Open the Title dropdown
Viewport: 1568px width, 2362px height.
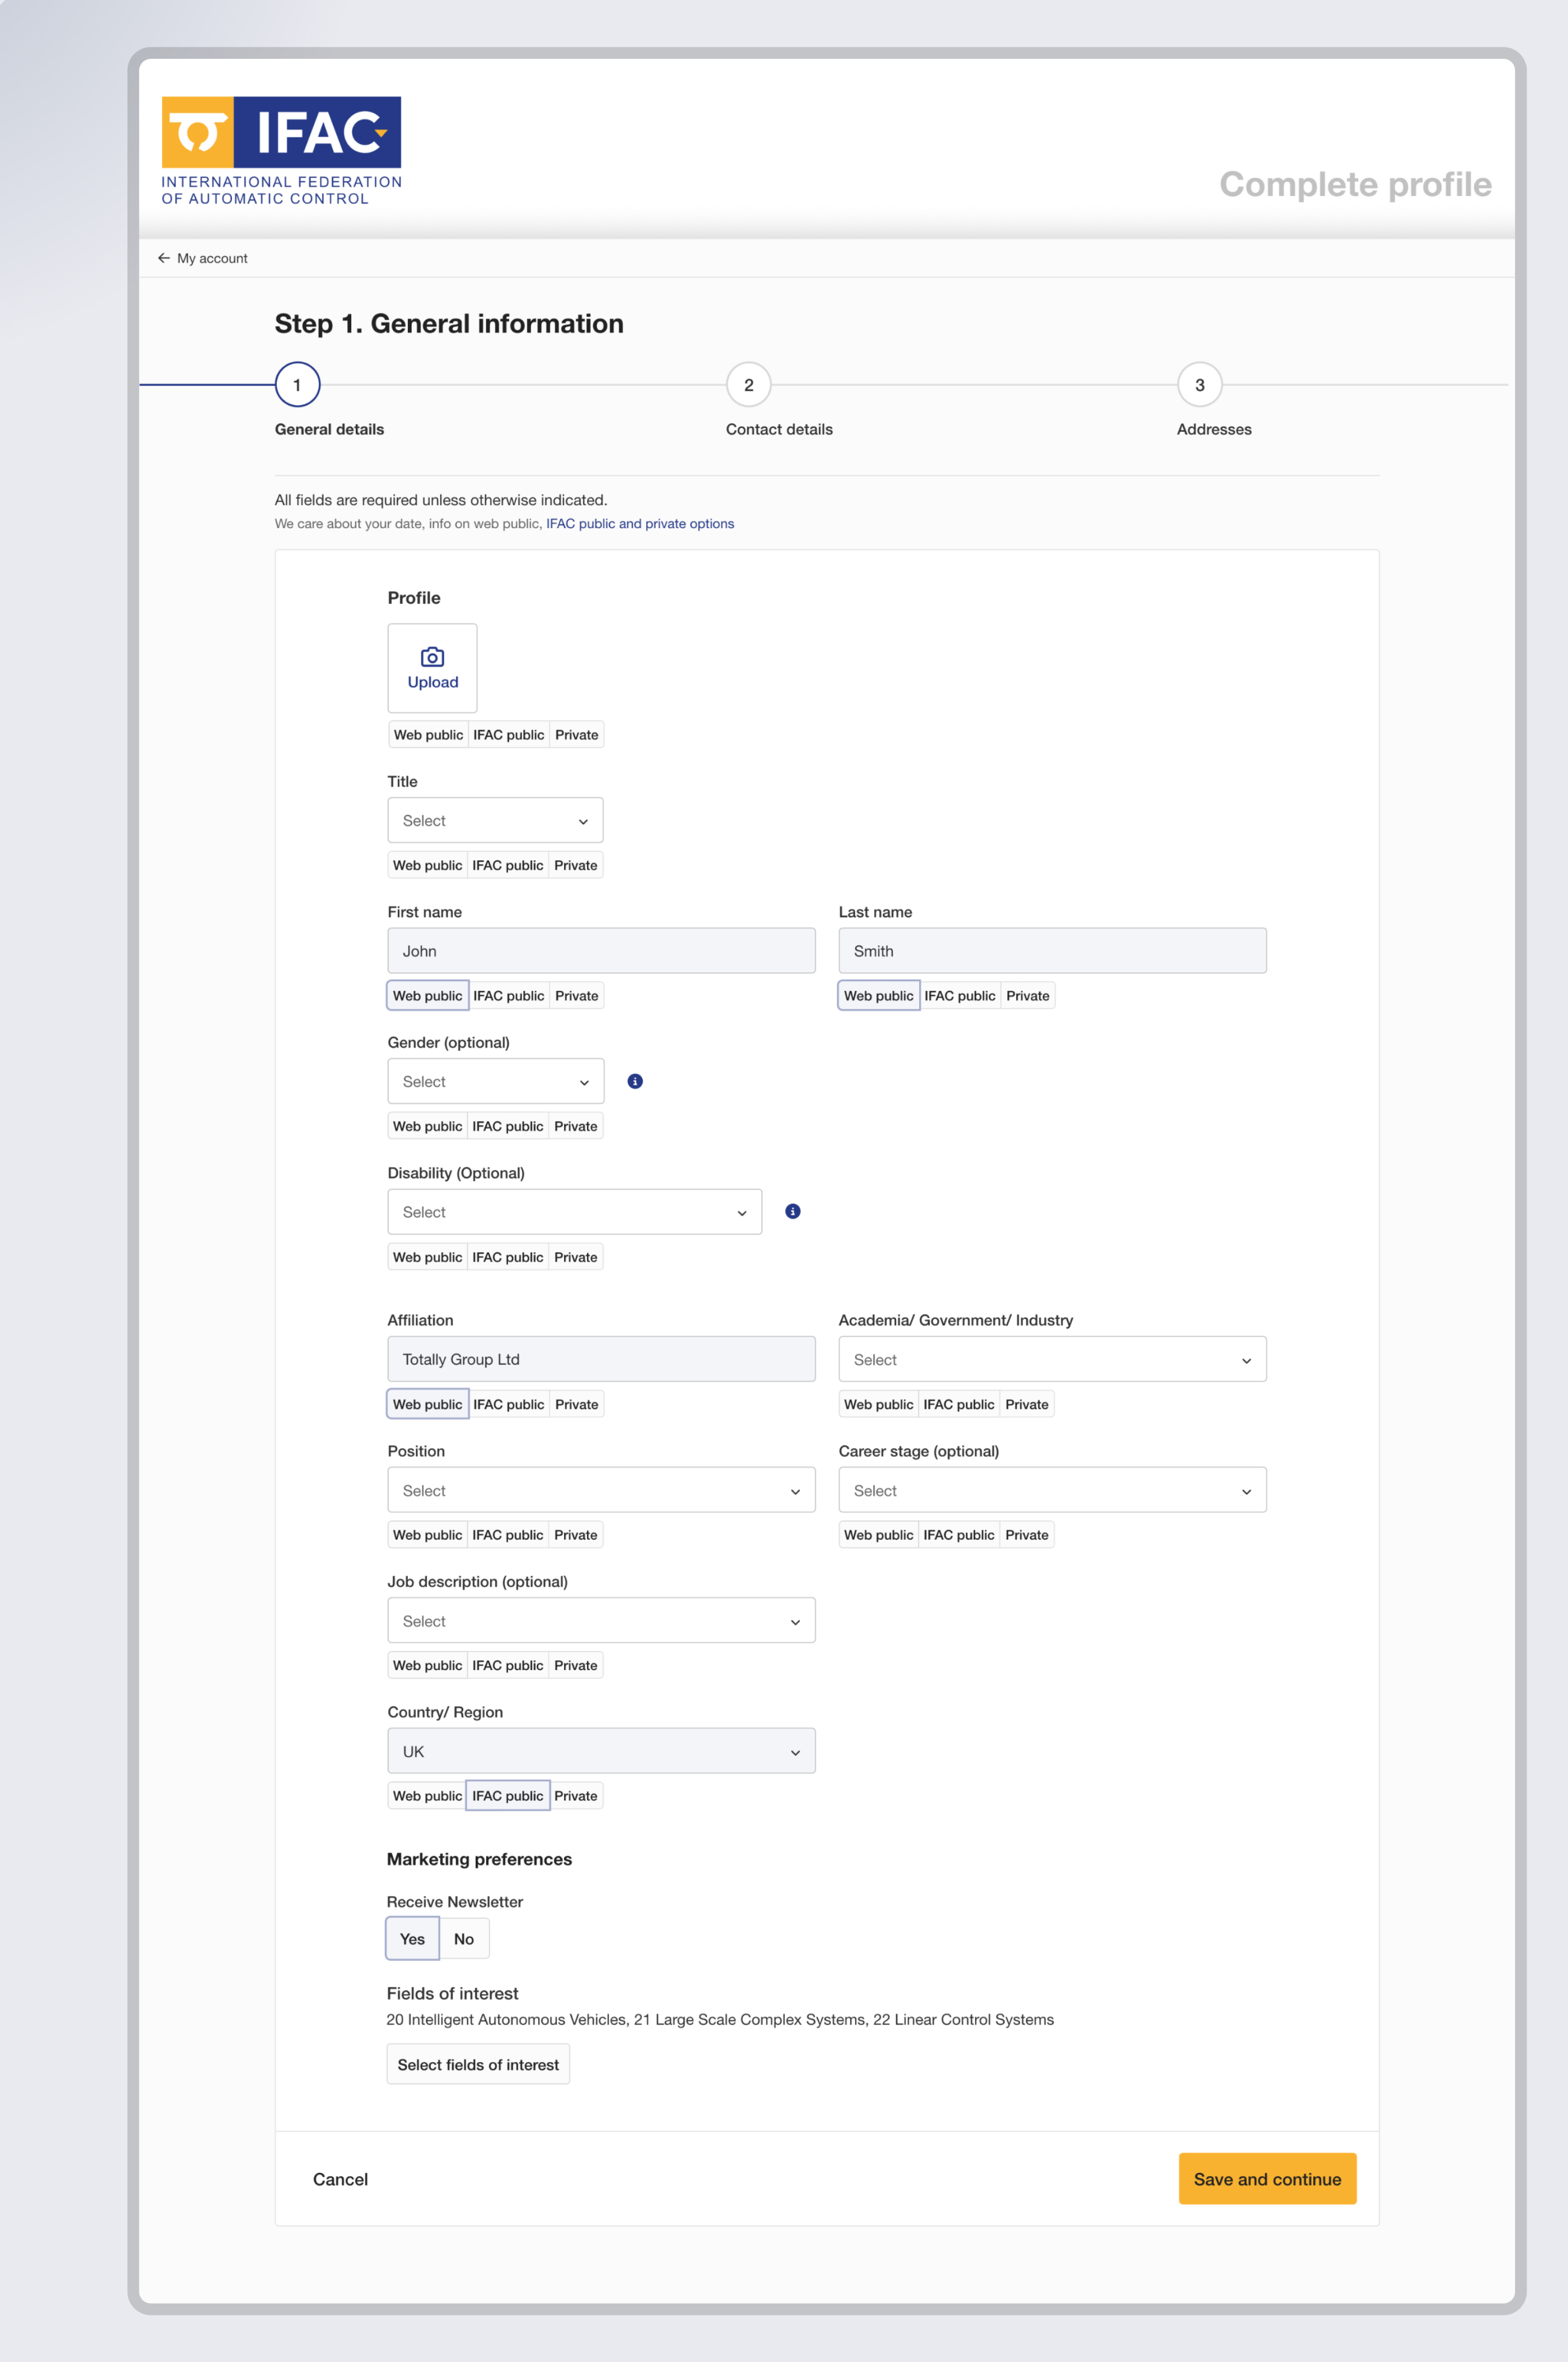495,820
